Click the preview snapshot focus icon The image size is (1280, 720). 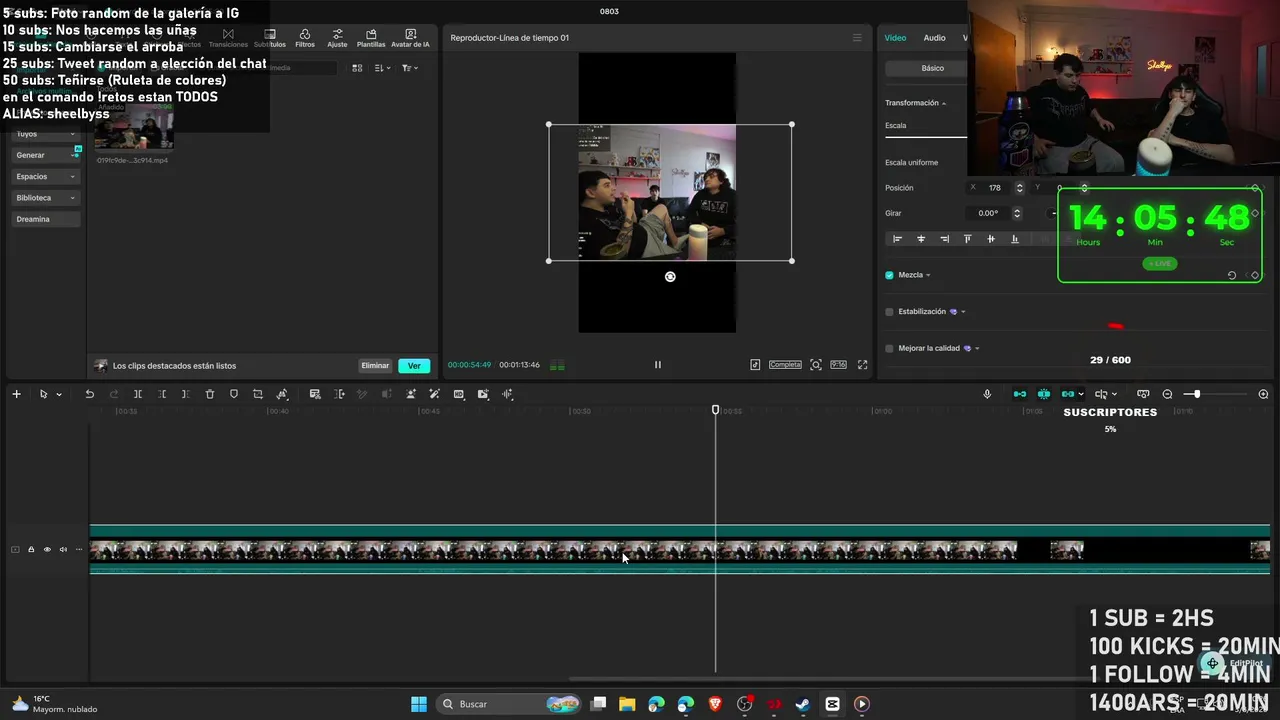(x=816, y=365)
